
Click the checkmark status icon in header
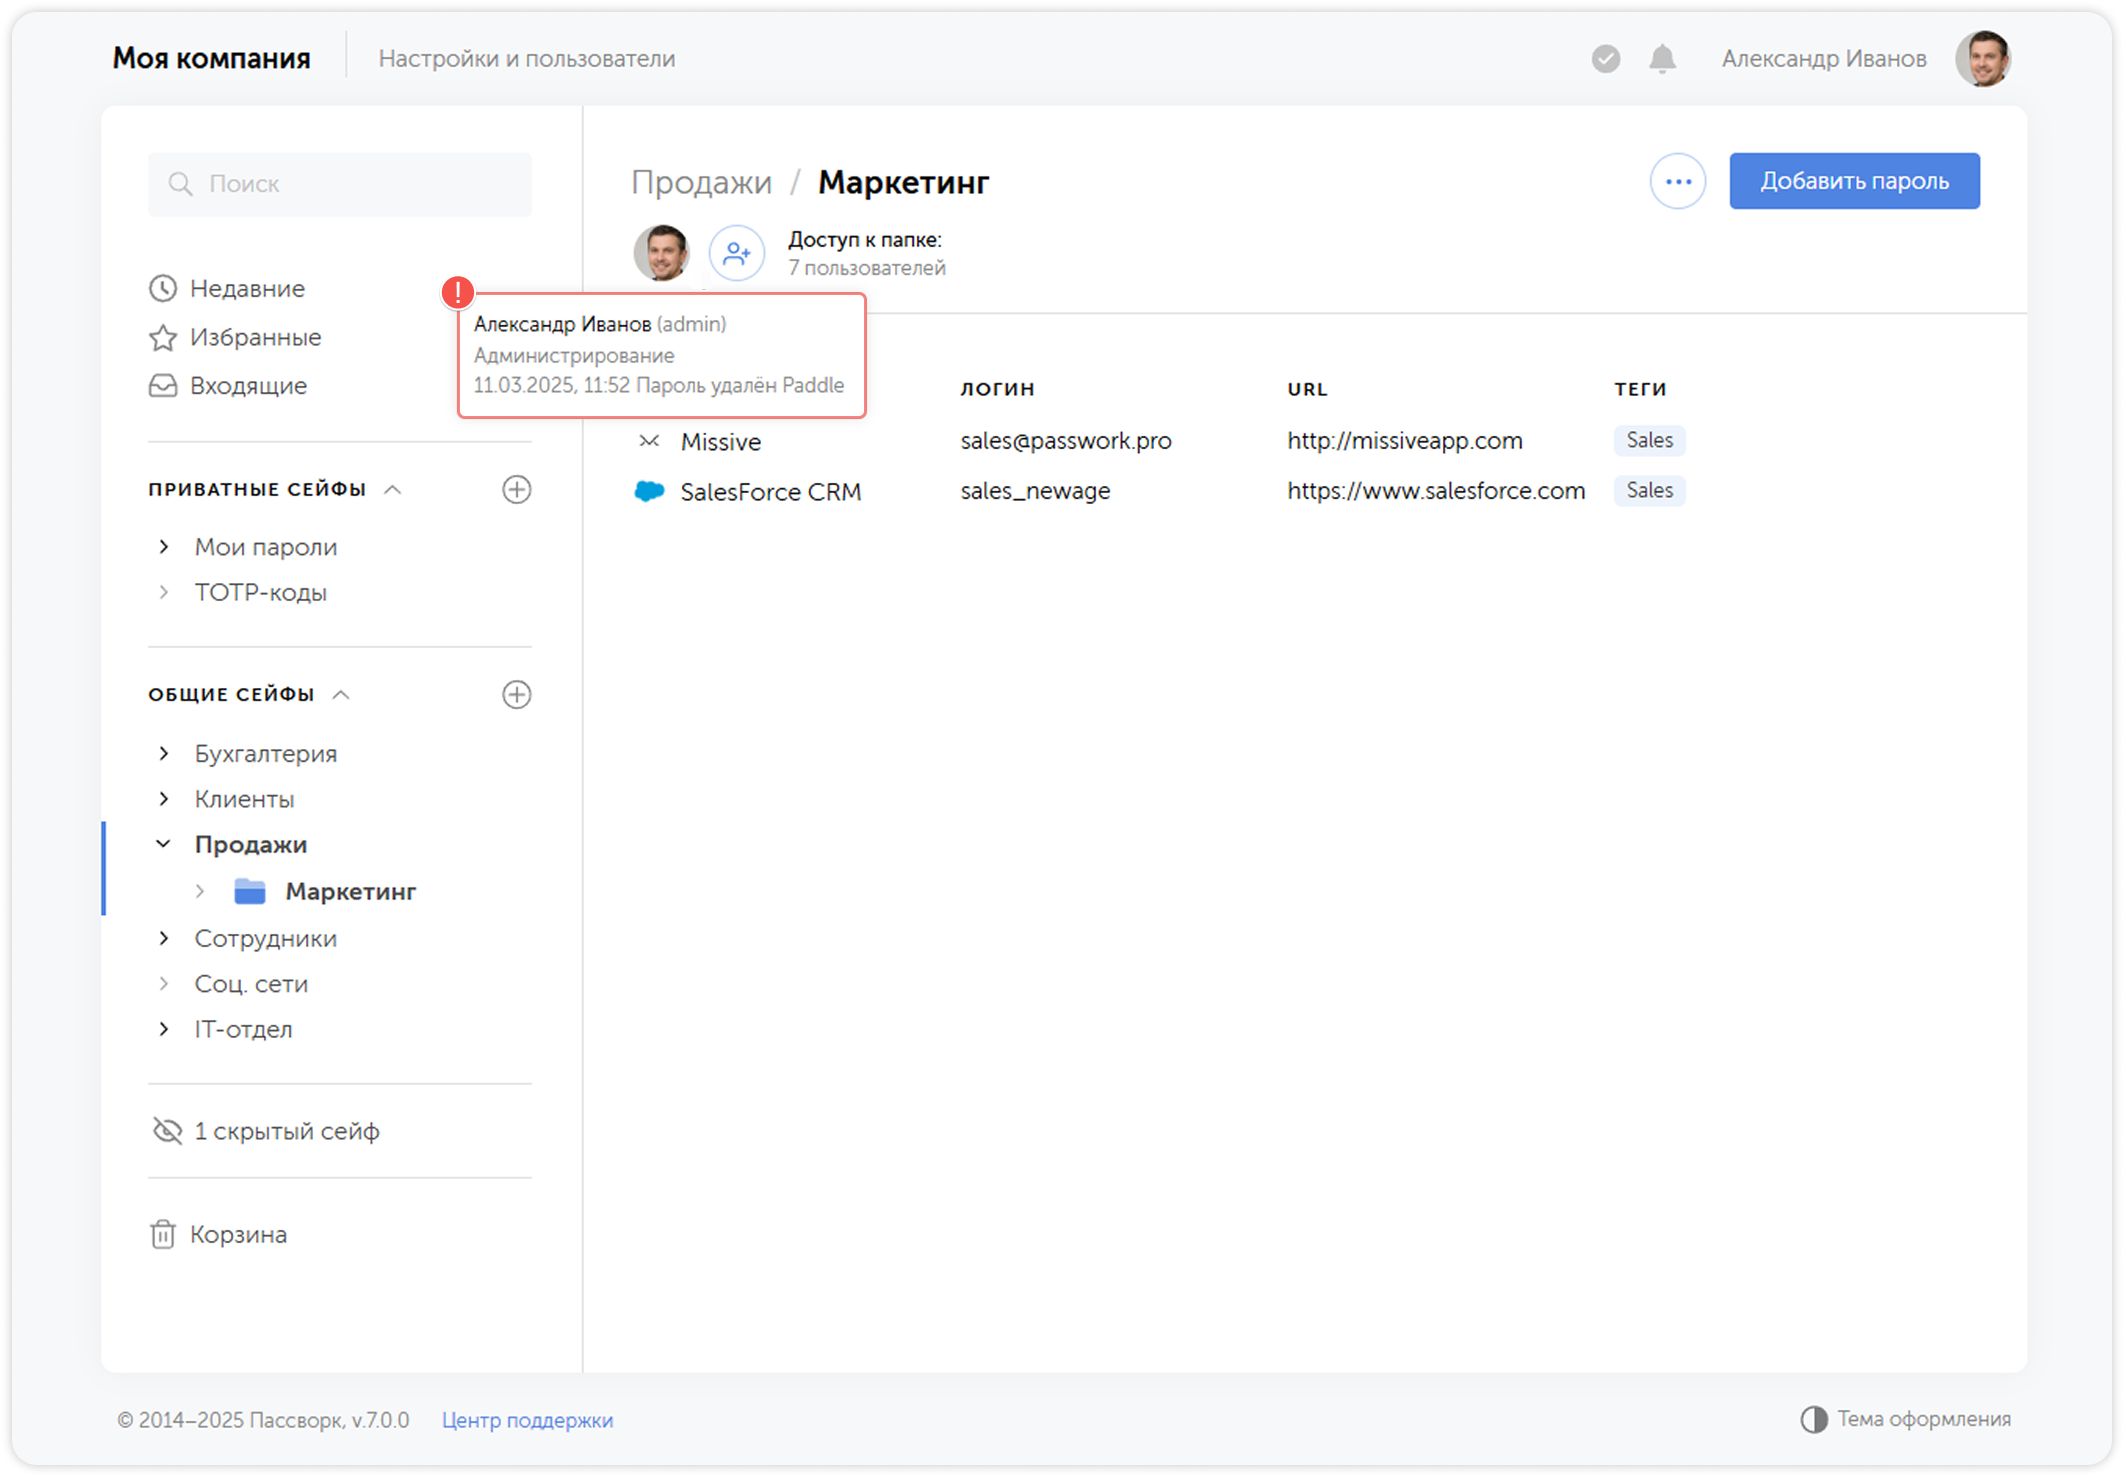point(1605,59)
